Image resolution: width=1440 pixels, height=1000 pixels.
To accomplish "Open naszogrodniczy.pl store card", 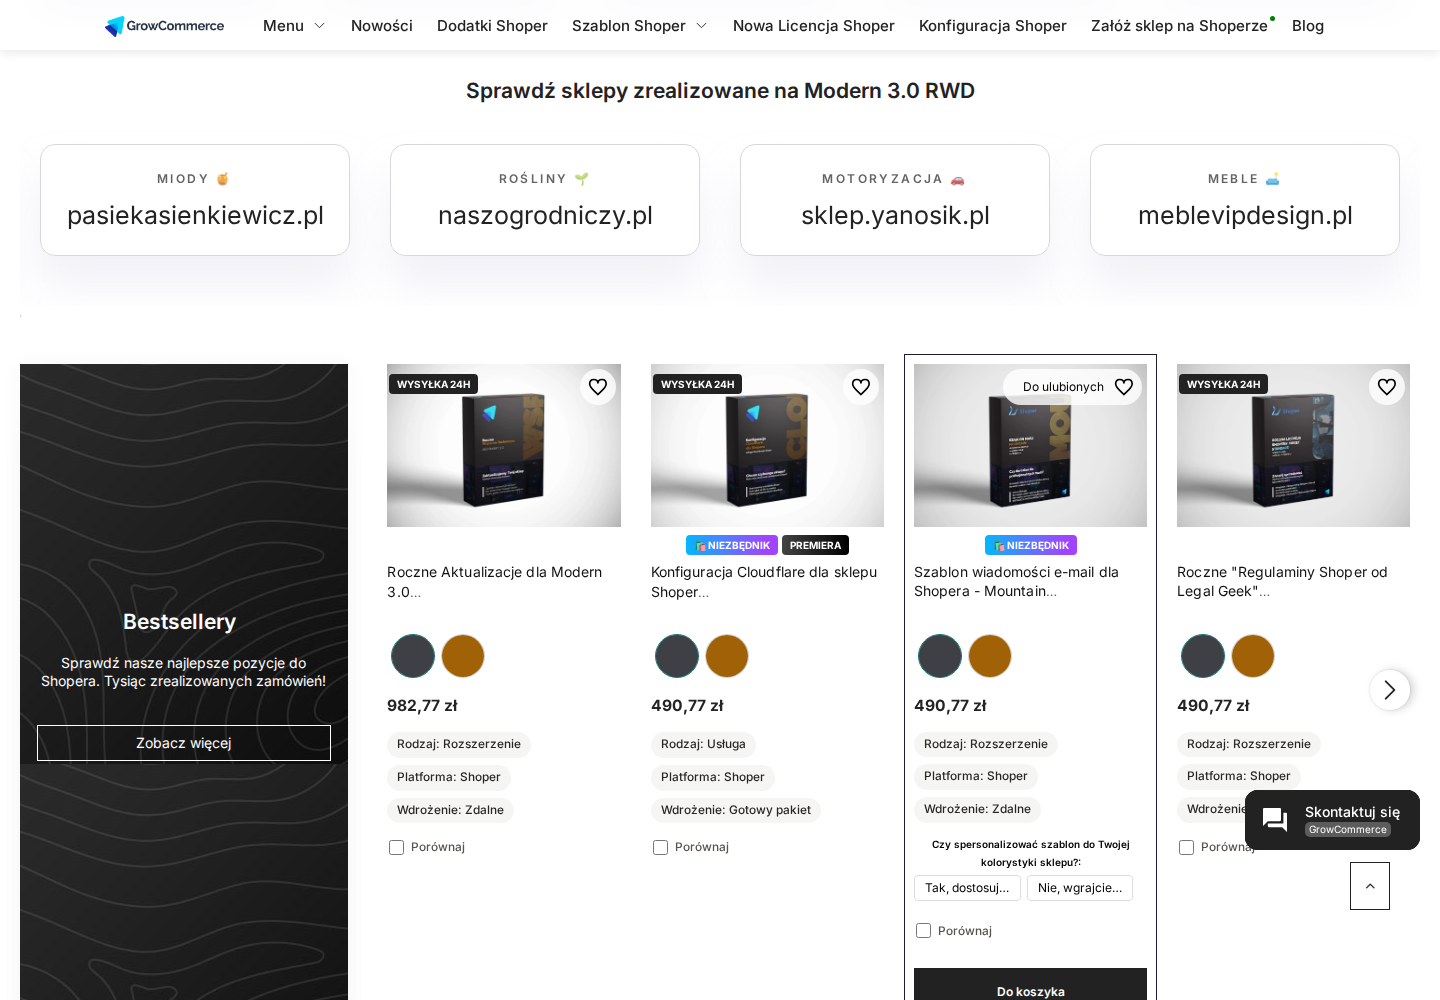I will (x=545, y=200).
